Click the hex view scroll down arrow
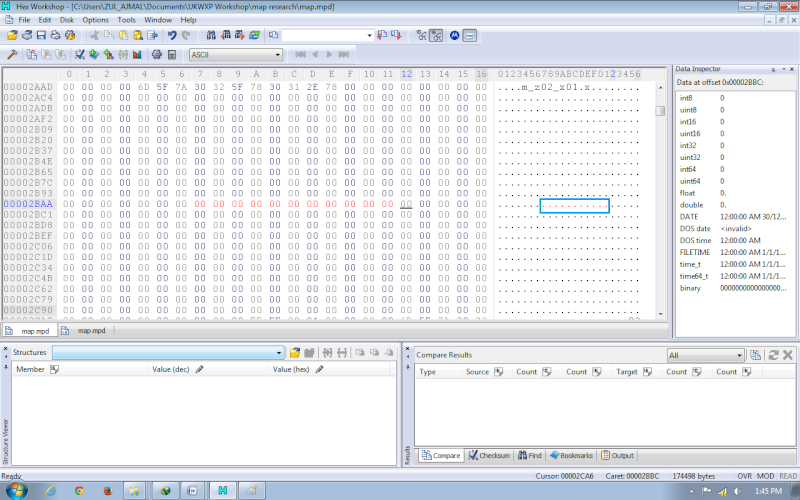The image size is (800, 500). 661,314
